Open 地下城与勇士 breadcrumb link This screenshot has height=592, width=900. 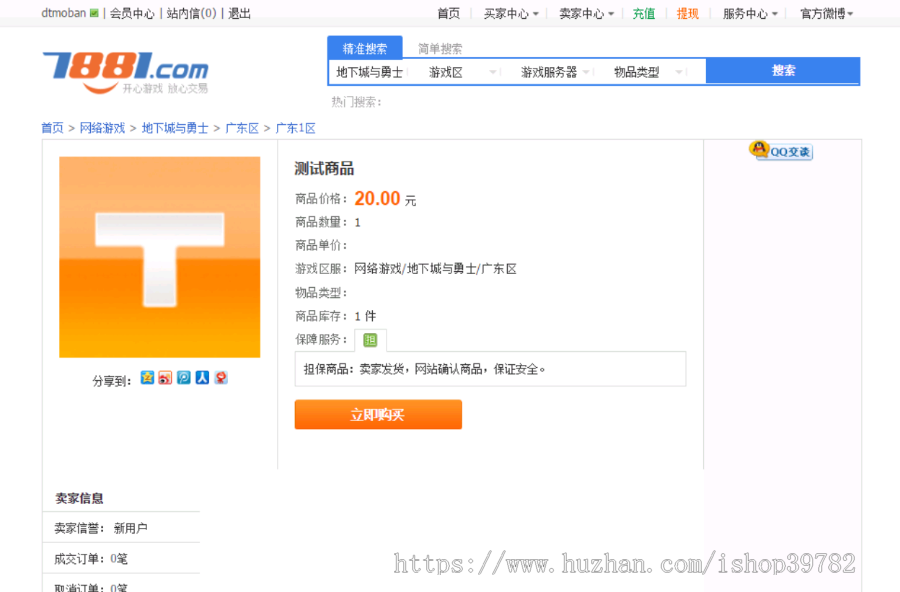(175, 128)
